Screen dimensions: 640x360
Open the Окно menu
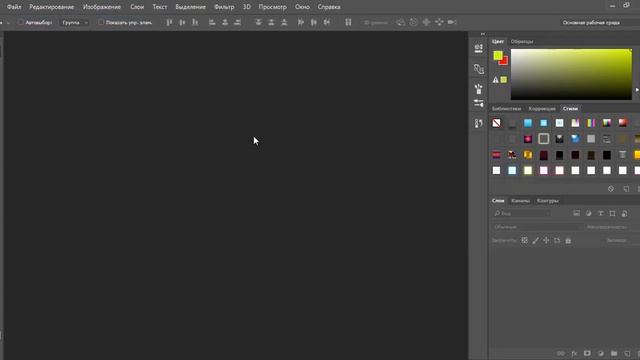coord(302,7)
